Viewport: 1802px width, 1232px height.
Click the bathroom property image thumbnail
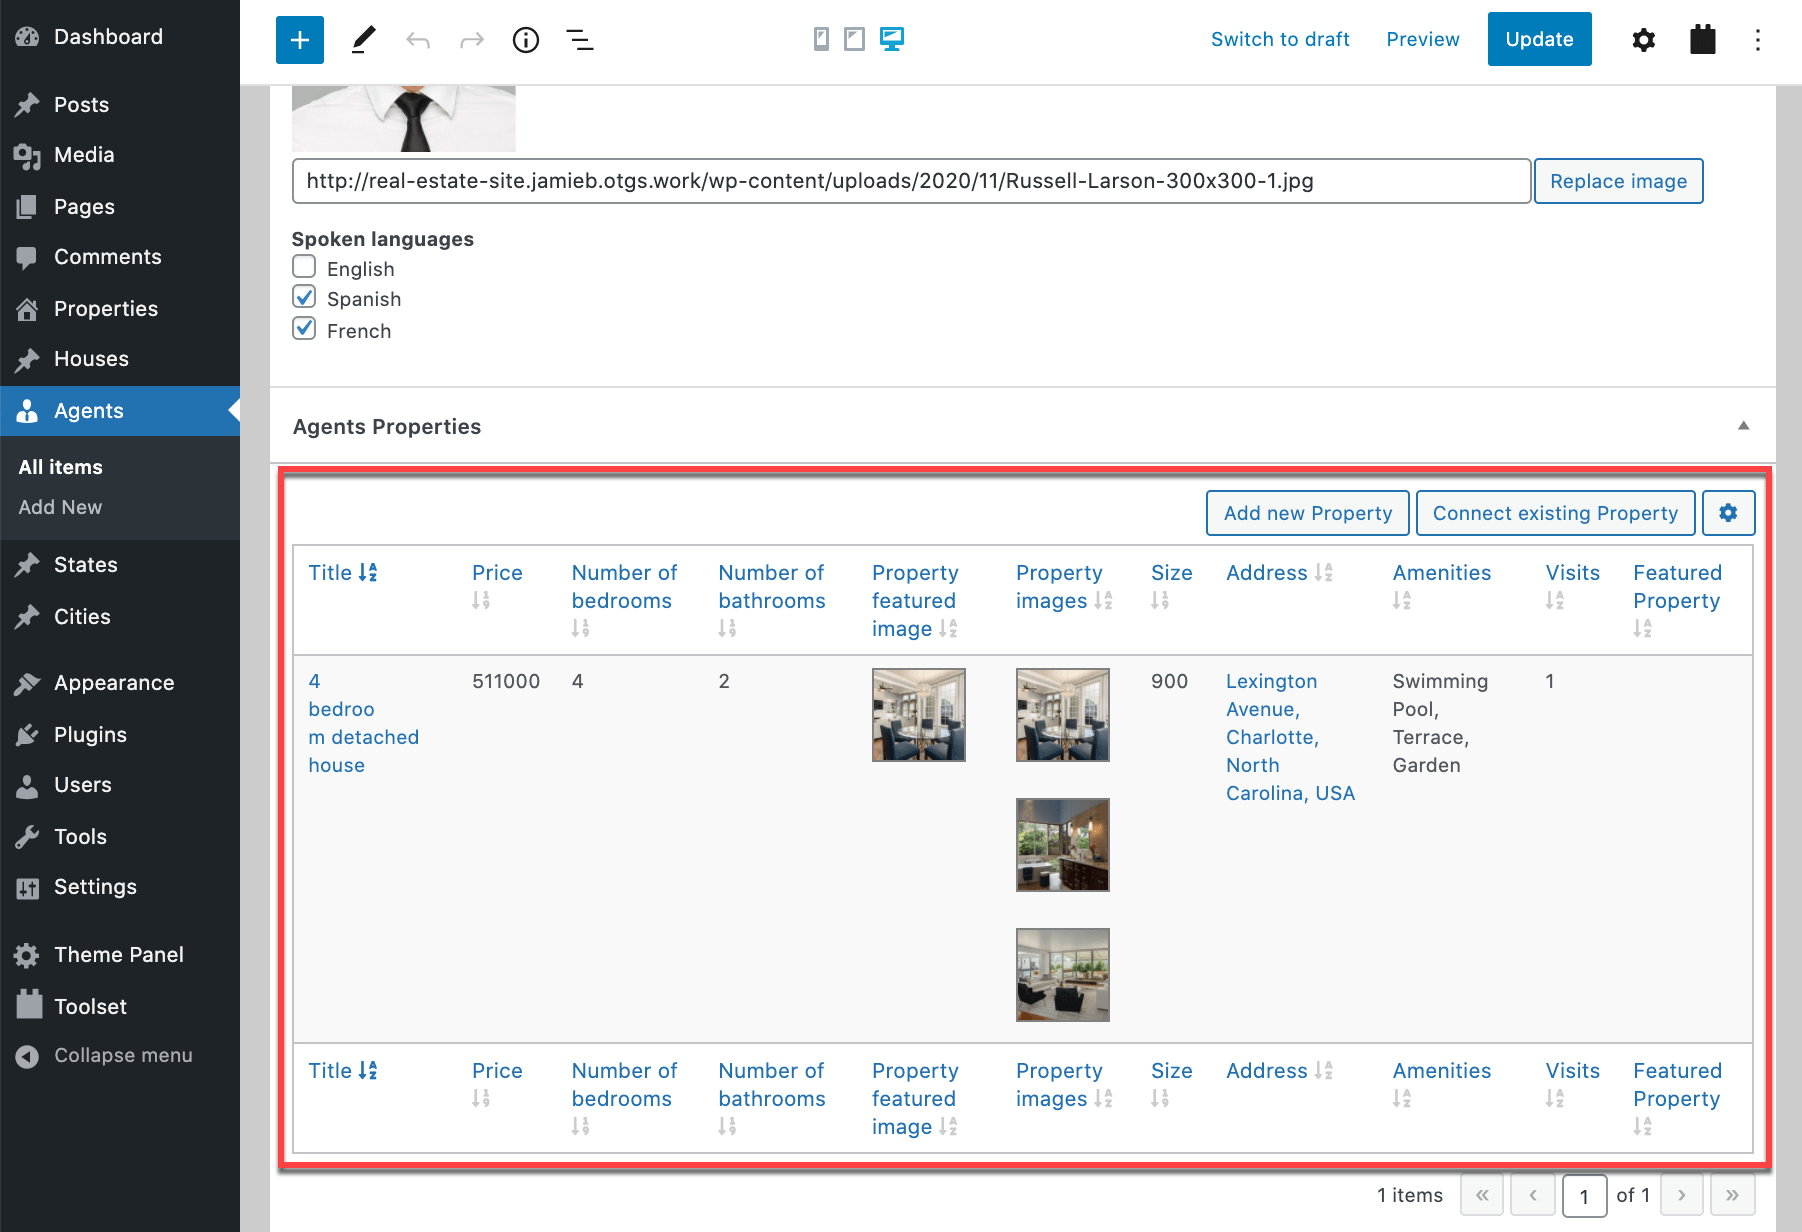1063,845
